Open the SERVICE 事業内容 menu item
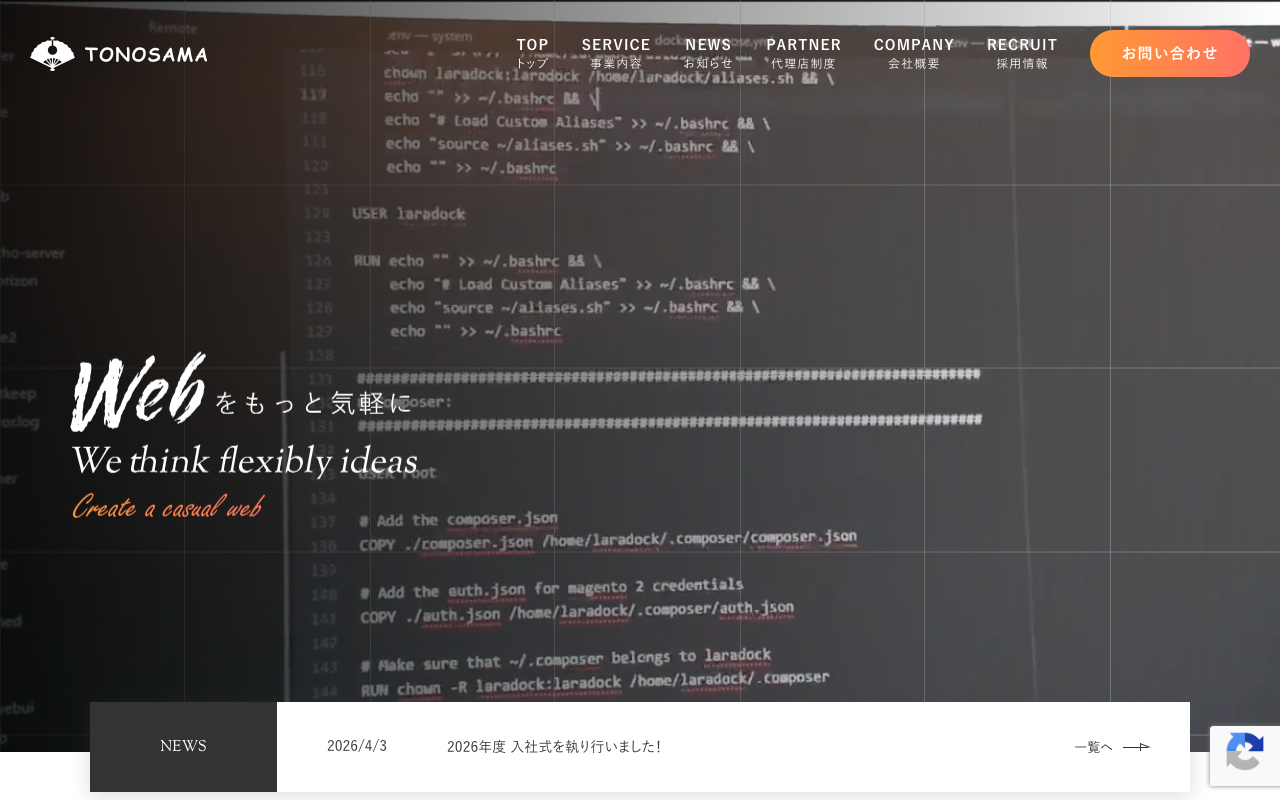Image resolution: width=1280 pixels, height=800 pixels. tap(616, 53)
